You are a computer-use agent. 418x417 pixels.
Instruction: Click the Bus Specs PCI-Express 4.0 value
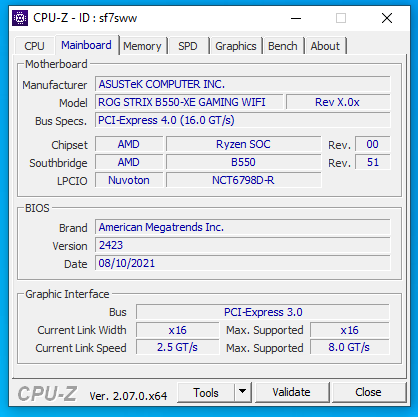(x=243, y=120)
